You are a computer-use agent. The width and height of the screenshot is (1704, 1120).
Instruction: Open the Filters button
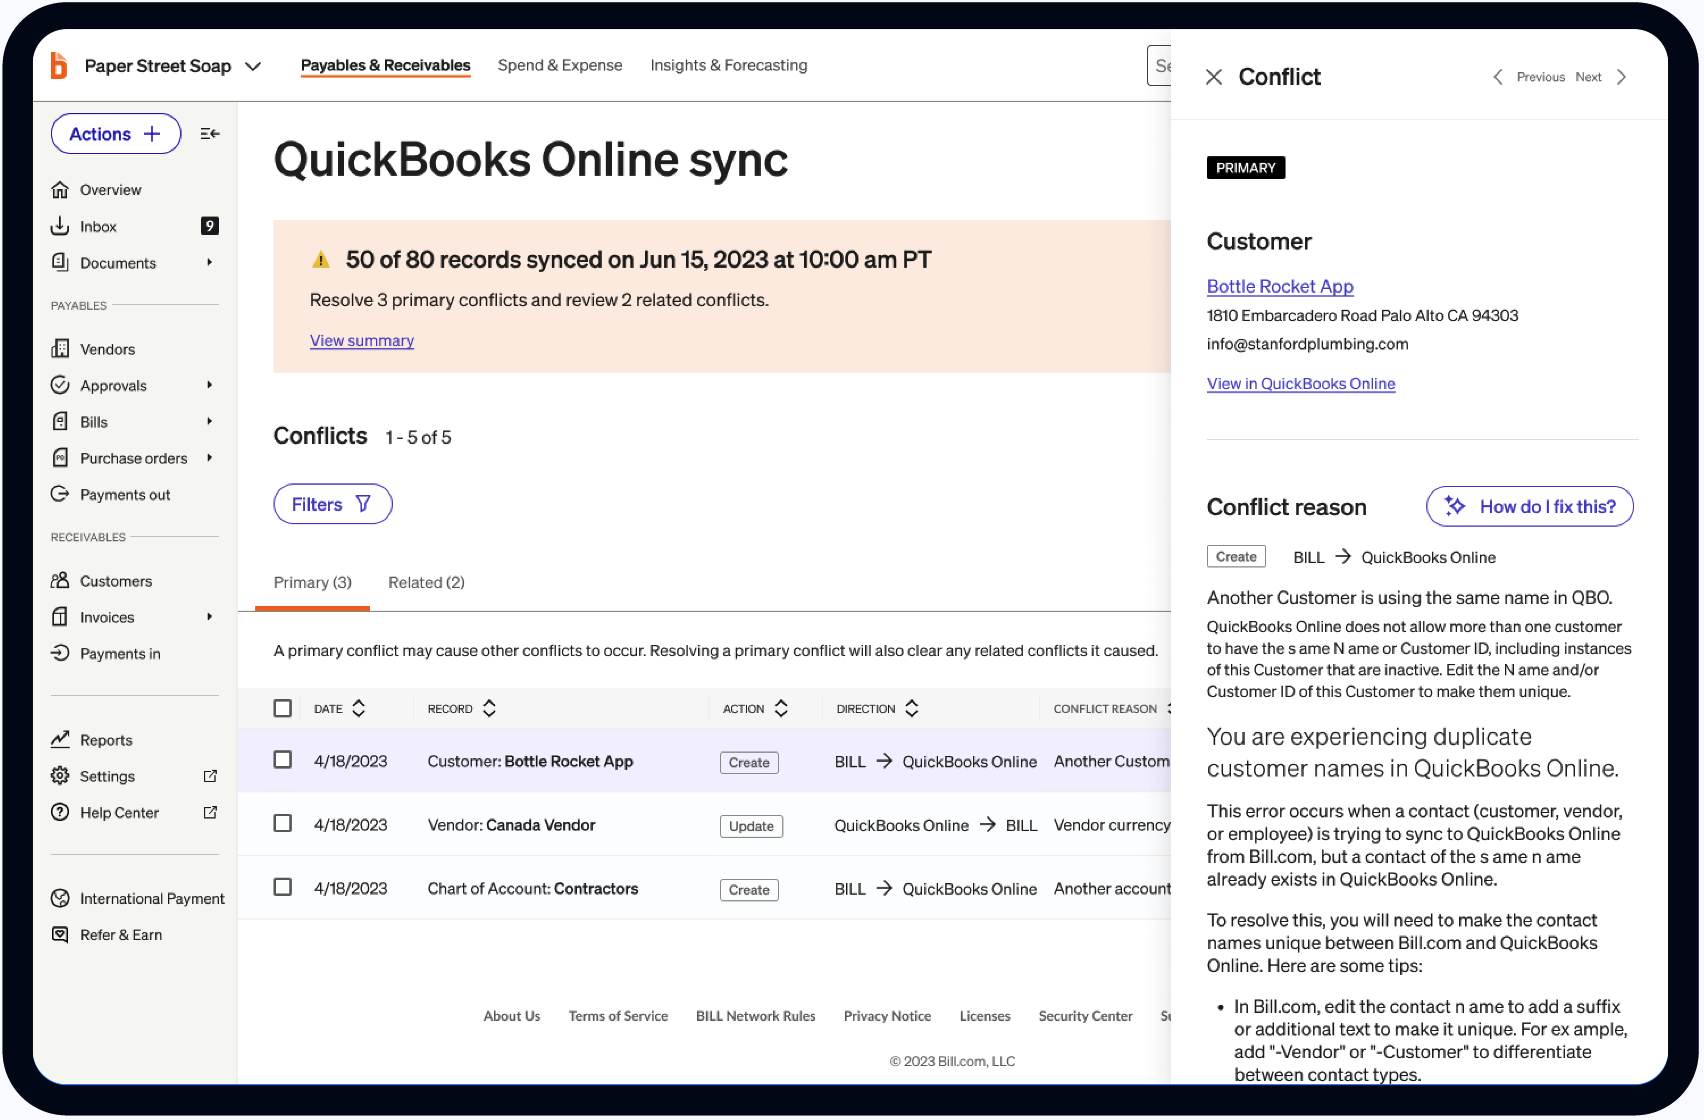click(333, 504)
